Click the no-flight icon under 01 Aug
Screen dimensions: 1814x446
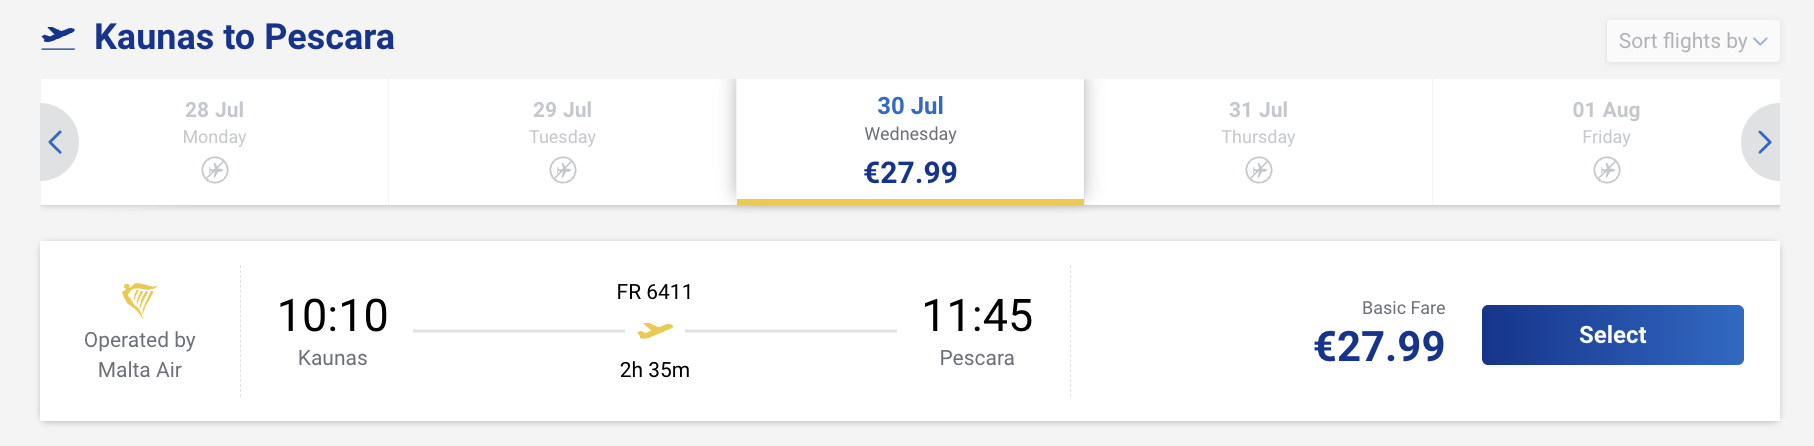[x=1607, y=170]
